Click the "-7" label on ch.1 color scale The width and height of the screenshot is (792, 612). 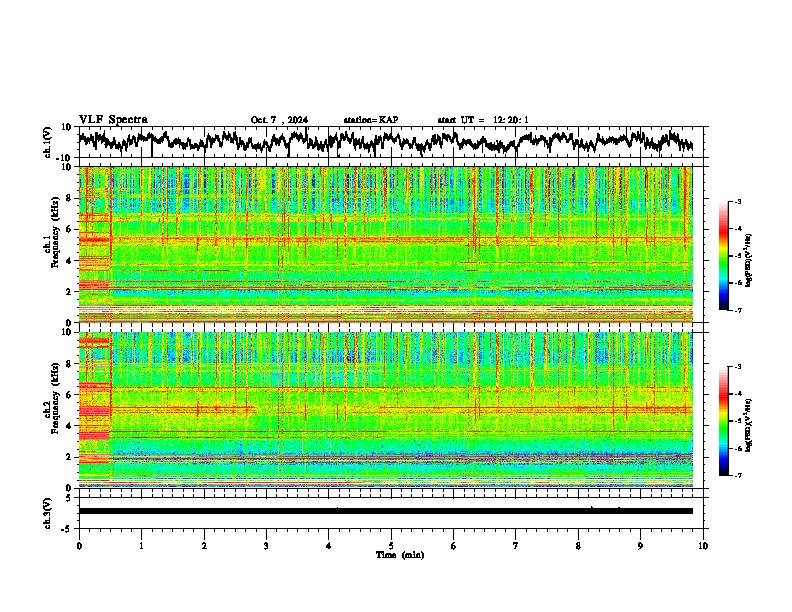point(737,311)
